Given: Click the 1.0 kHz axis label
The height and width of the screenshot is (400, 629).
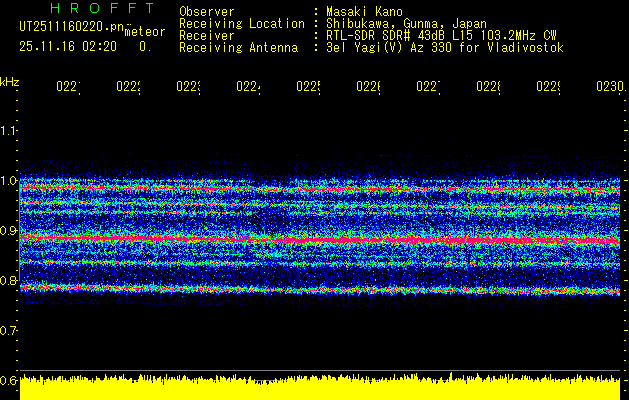Looking at the screenshot, I should (x=8, y=180).
